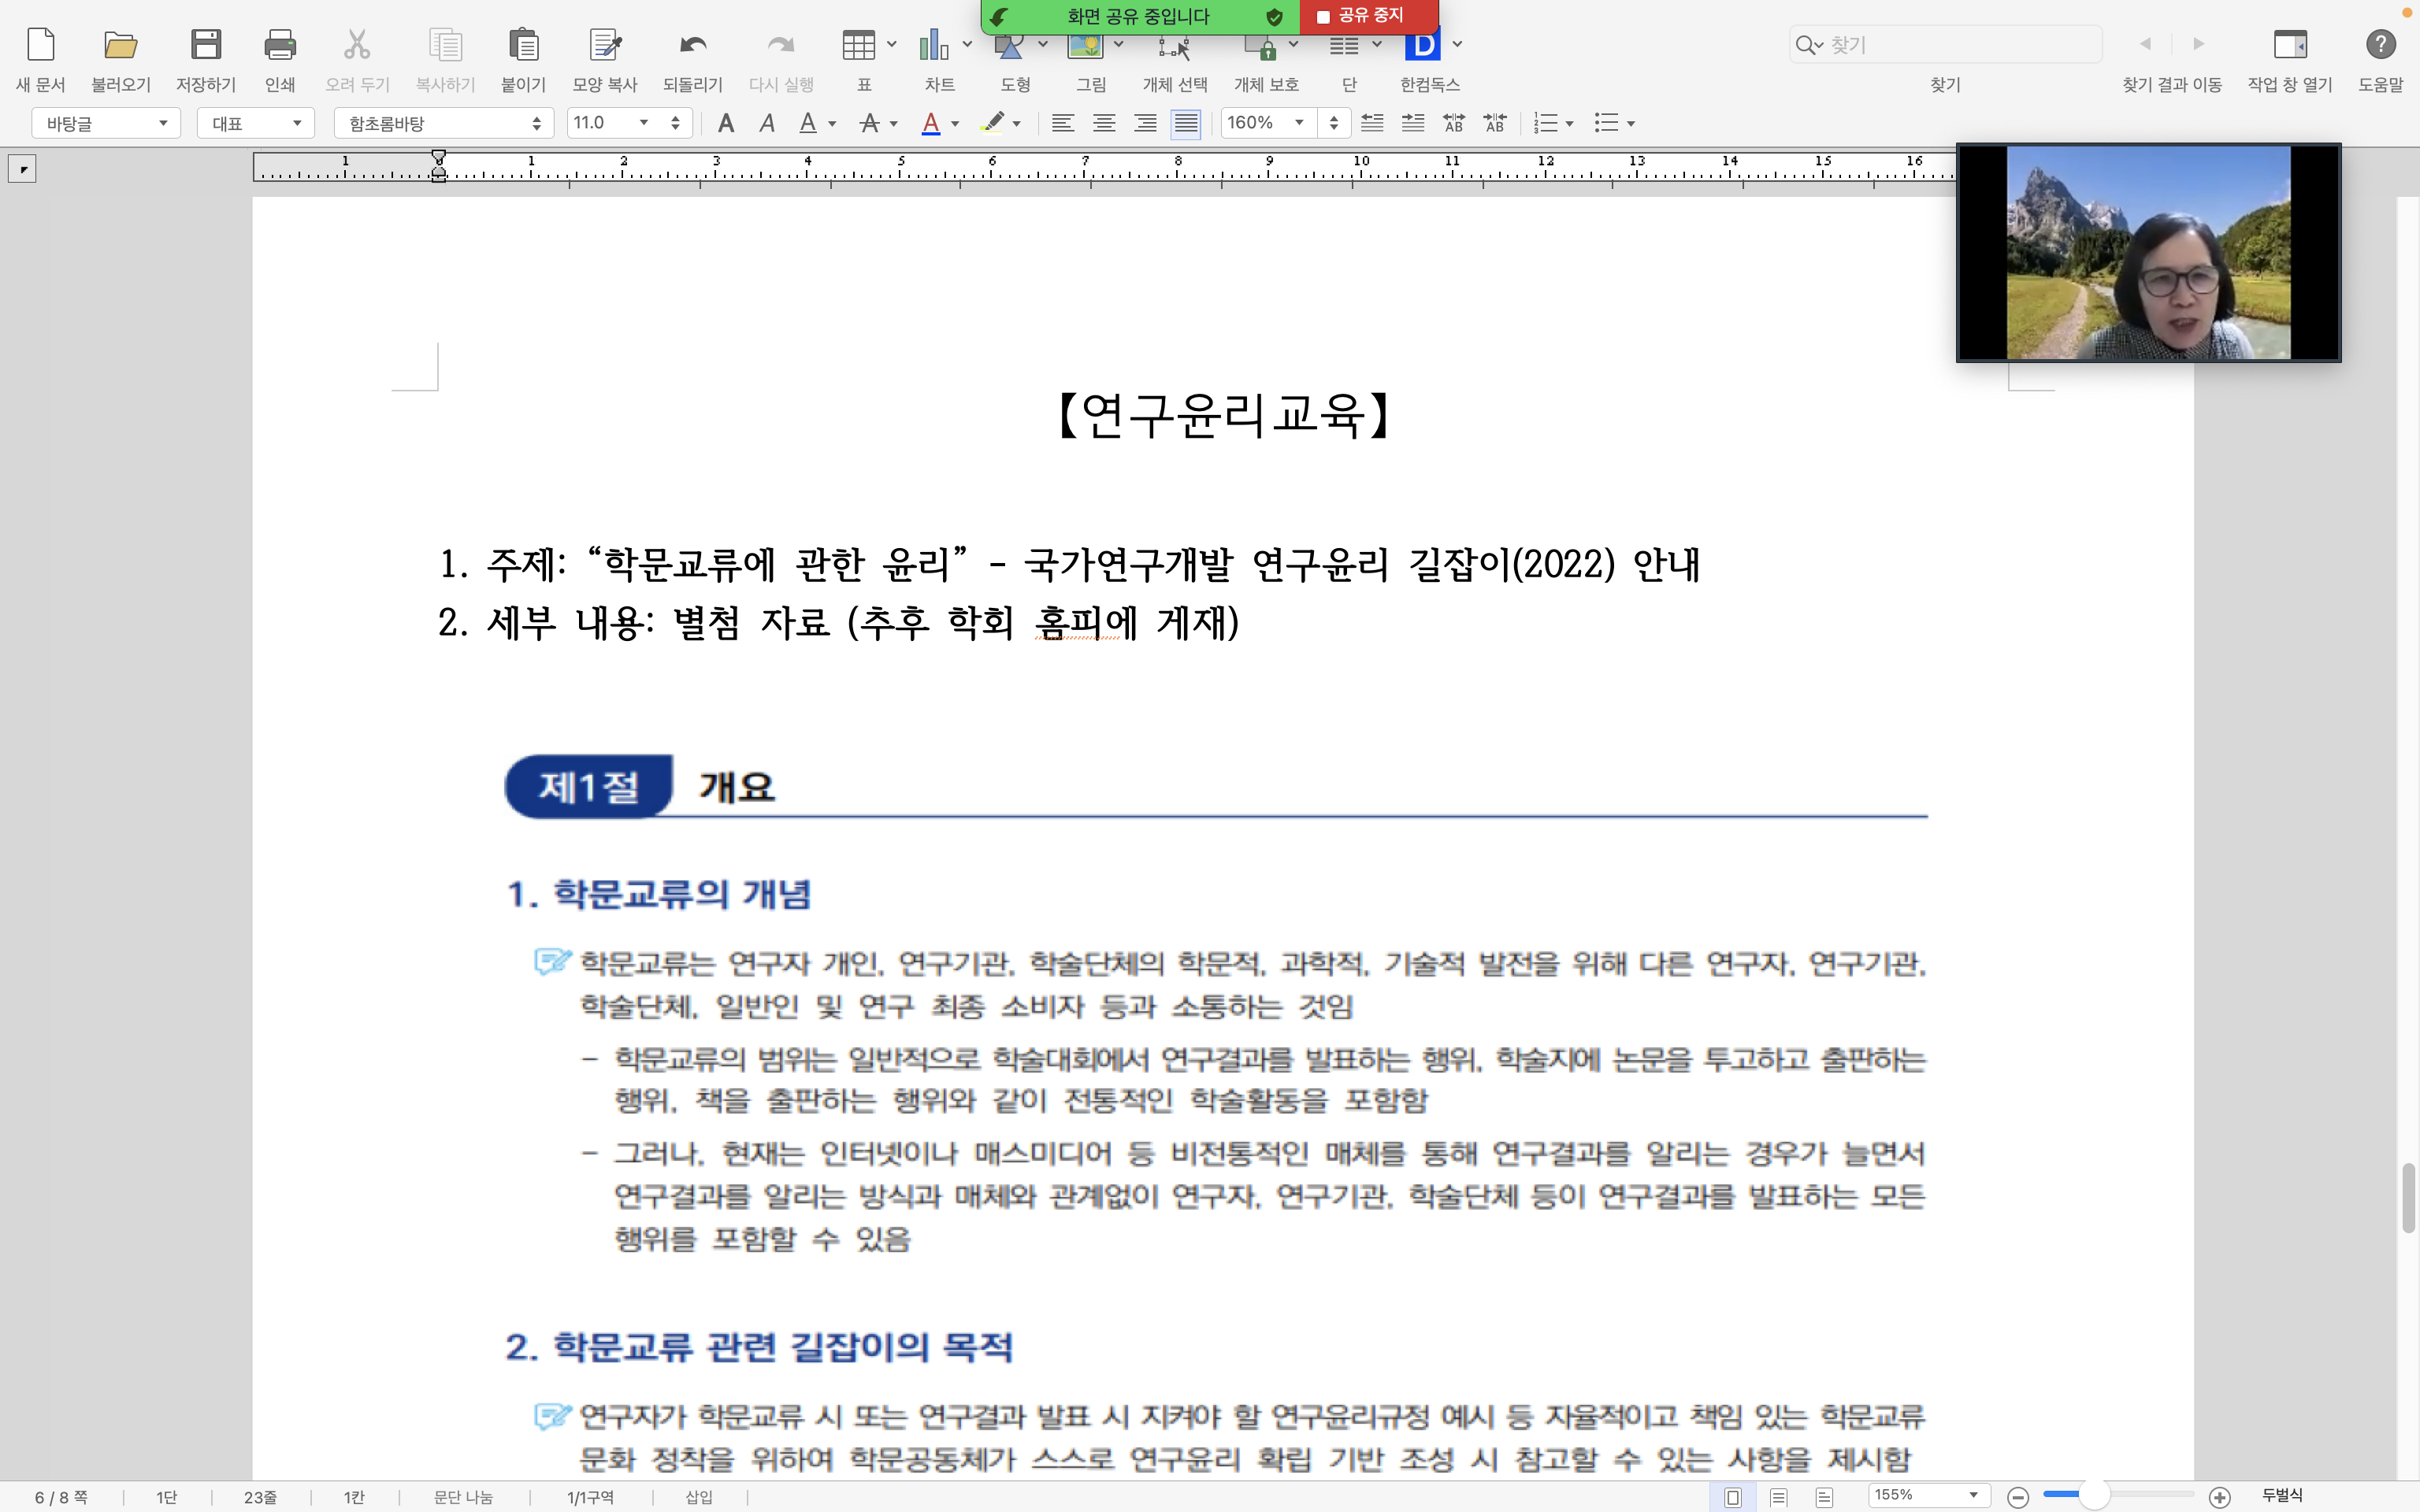Toggle left paragraph alignment

[x=1063, y=123]
